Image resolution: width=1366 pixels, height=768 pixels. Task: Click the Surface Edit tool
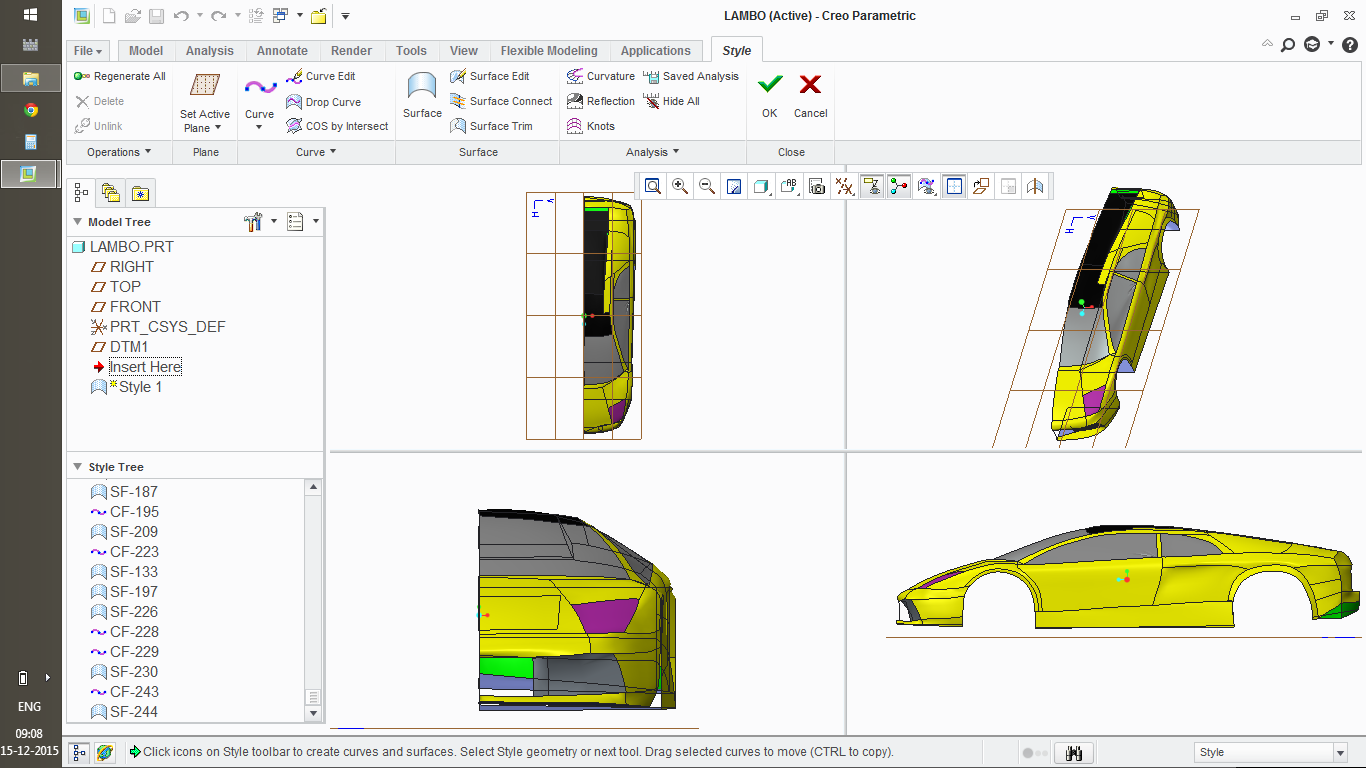tap(490, 76)
